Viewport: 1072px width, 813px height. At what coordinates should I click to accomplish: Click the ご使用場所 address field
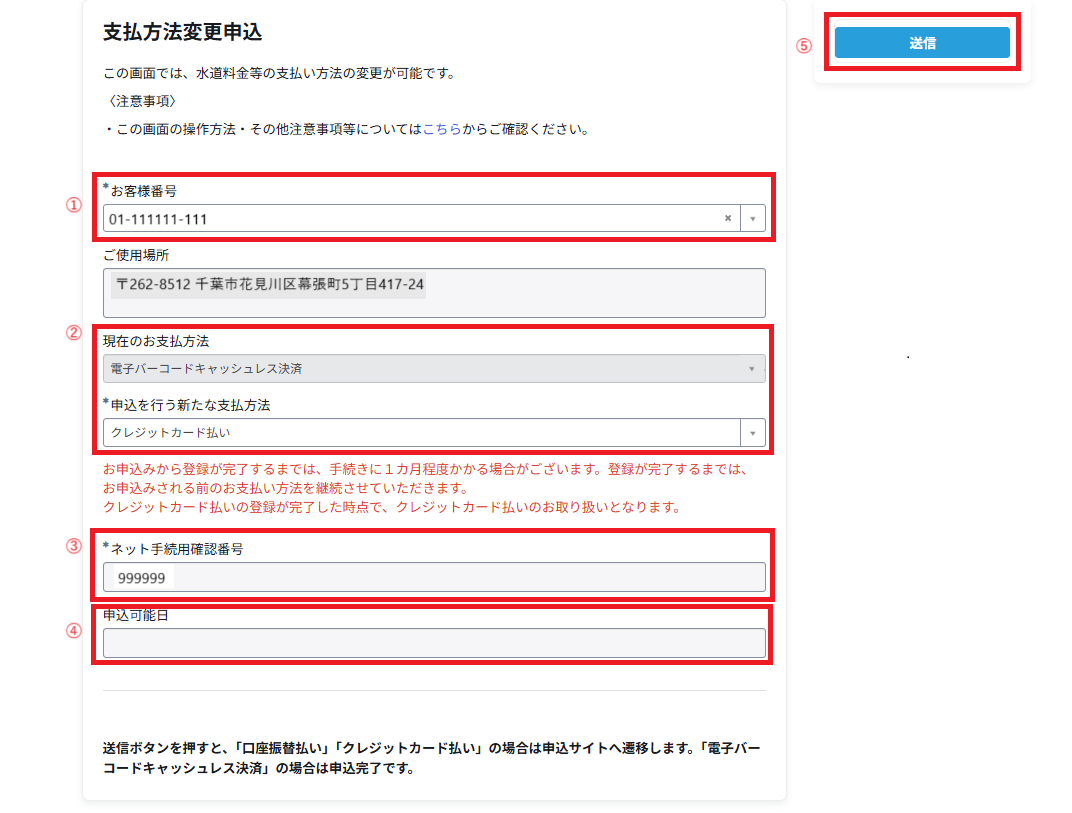[434, 292]
